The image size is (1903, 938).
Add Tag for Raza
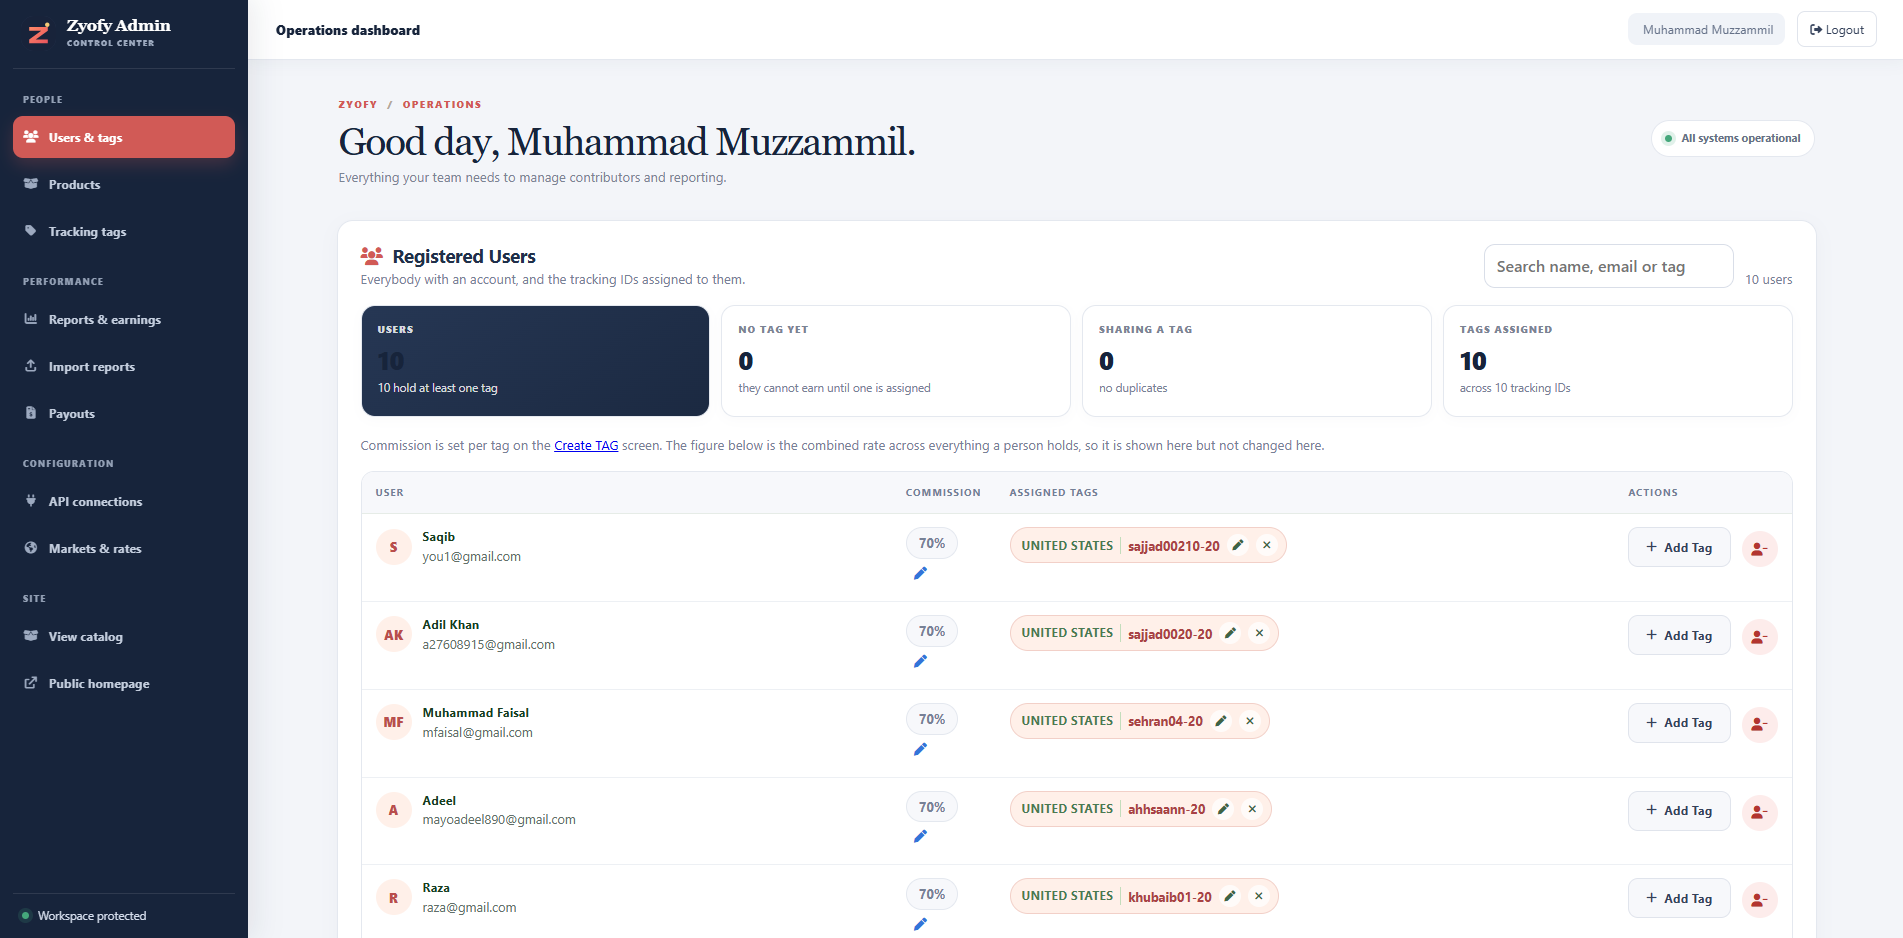point(1679,898)
